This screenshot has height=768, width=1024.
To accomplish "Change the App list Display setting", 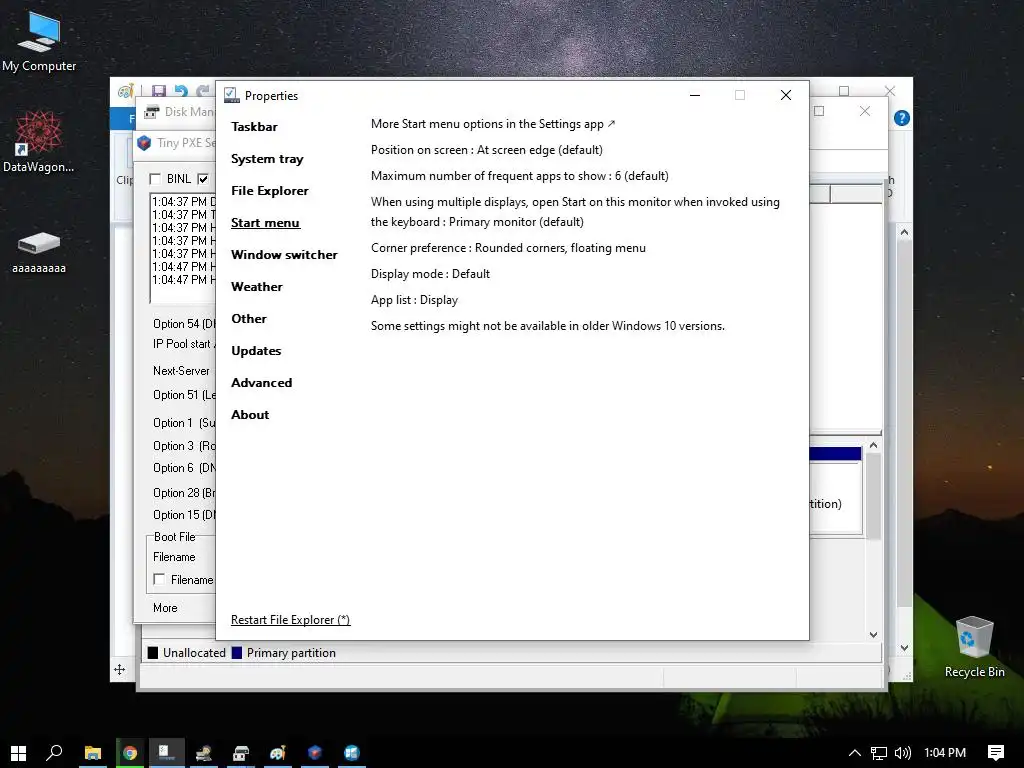I will (414, 300).
